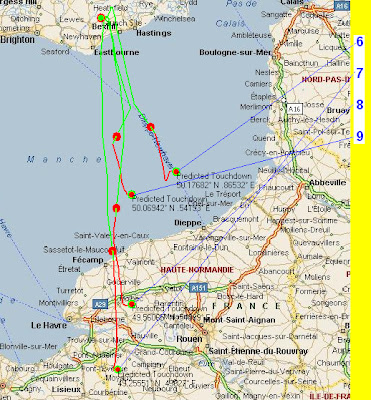Click the Eastbourne city label
This screenshot has width=371, height=400.
117,53
